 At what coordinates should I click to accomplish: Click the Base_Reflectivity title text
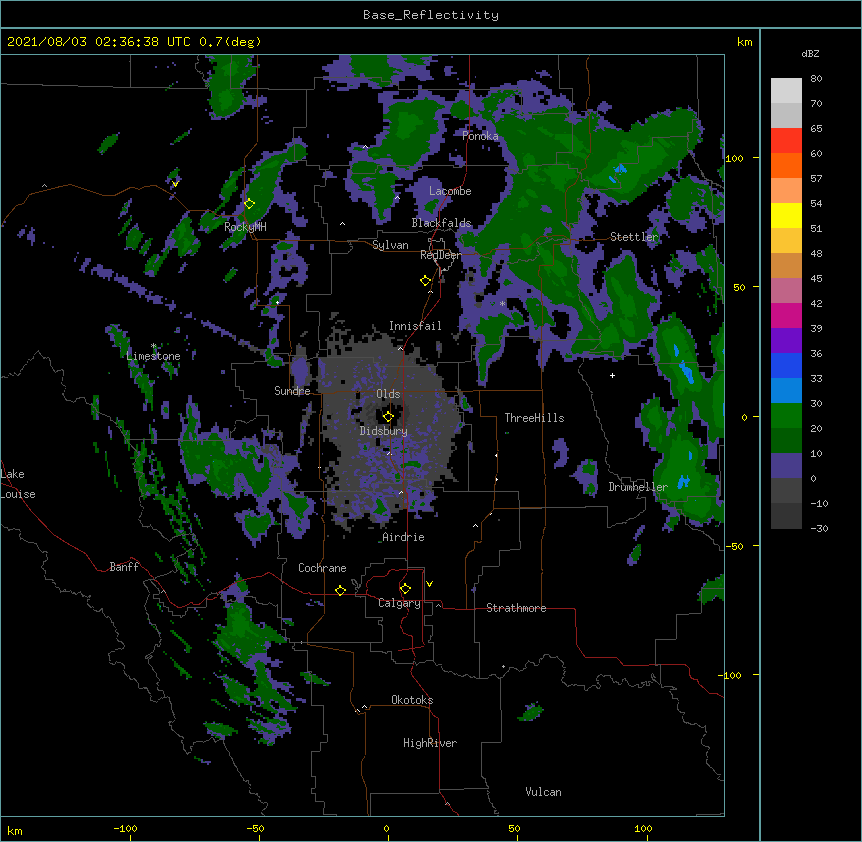coord(431,15)
